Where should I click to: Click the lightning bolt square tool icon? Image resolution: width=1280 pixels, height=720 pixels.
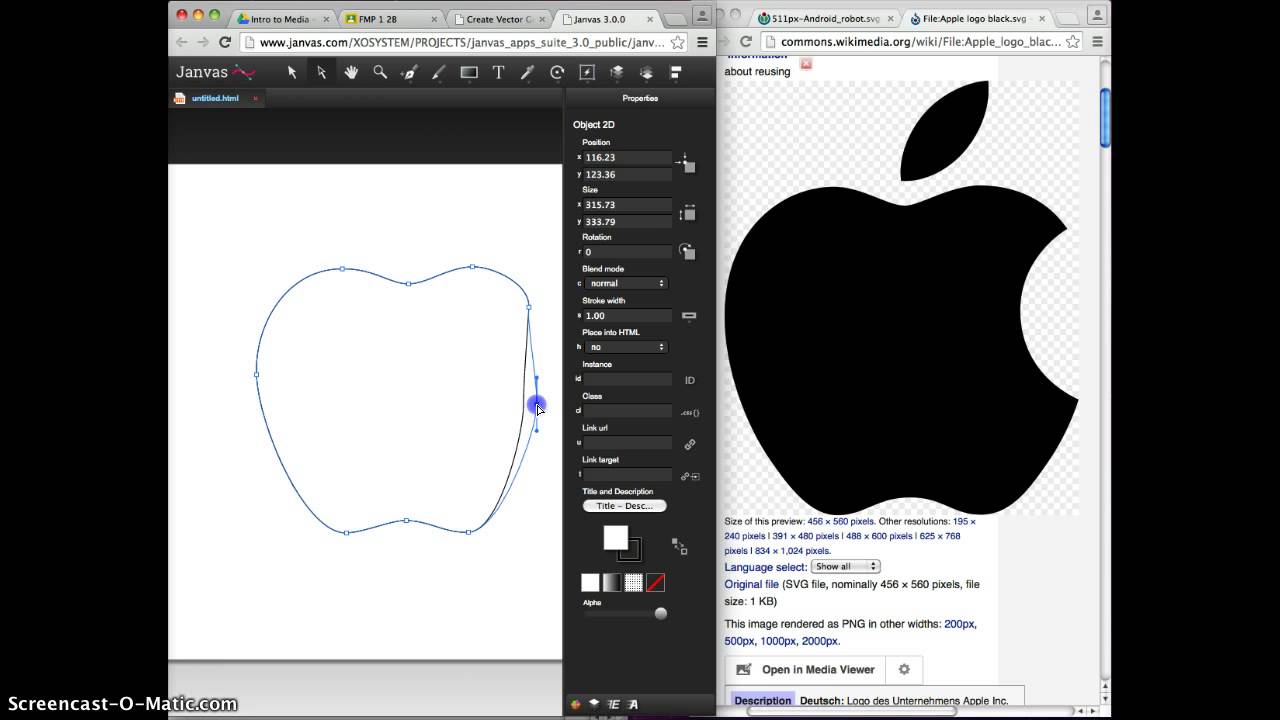pyautogui.click(x=587, y=72)
